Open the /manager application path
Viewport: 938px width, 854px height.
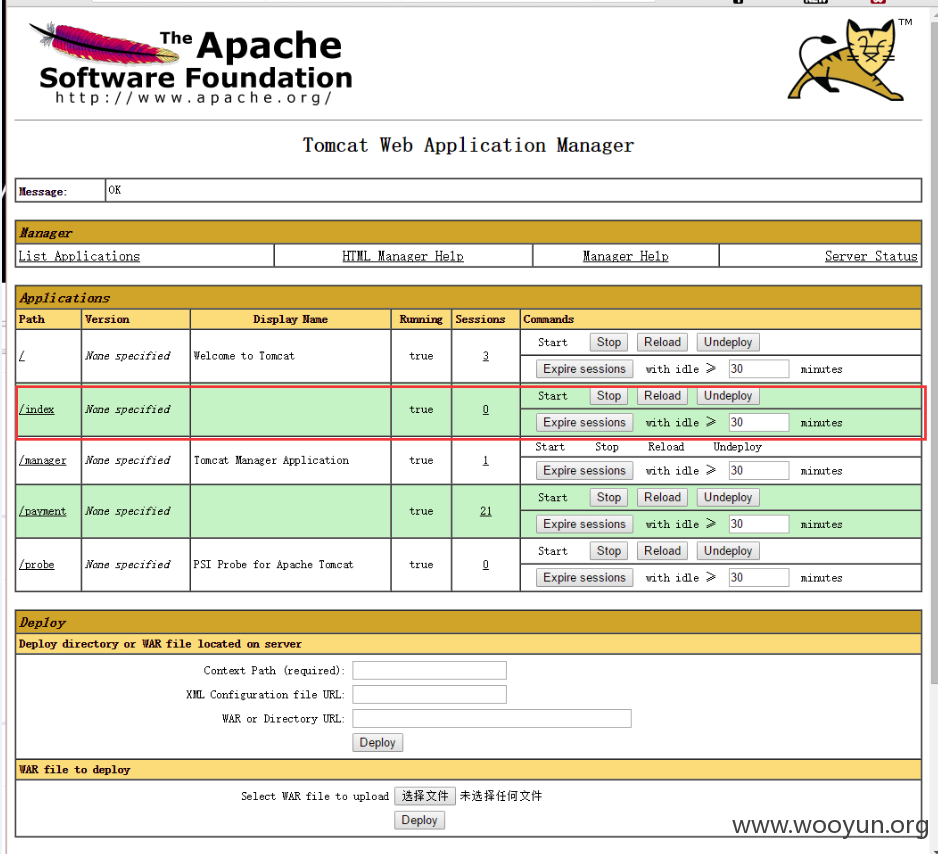pos(42,460)
